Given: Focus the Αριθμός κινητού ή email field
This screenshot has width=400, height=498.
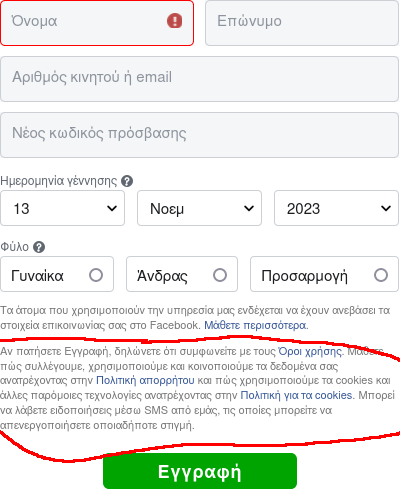Looking at the screenshot, I should (x=199, y=79).
